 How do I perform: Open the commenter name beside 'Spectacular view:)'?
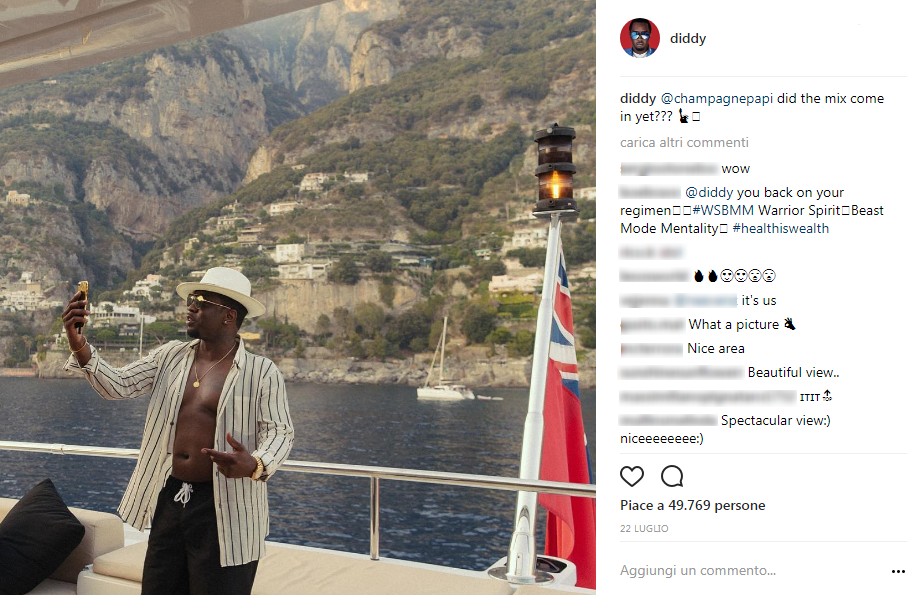[x=668, y=420]
